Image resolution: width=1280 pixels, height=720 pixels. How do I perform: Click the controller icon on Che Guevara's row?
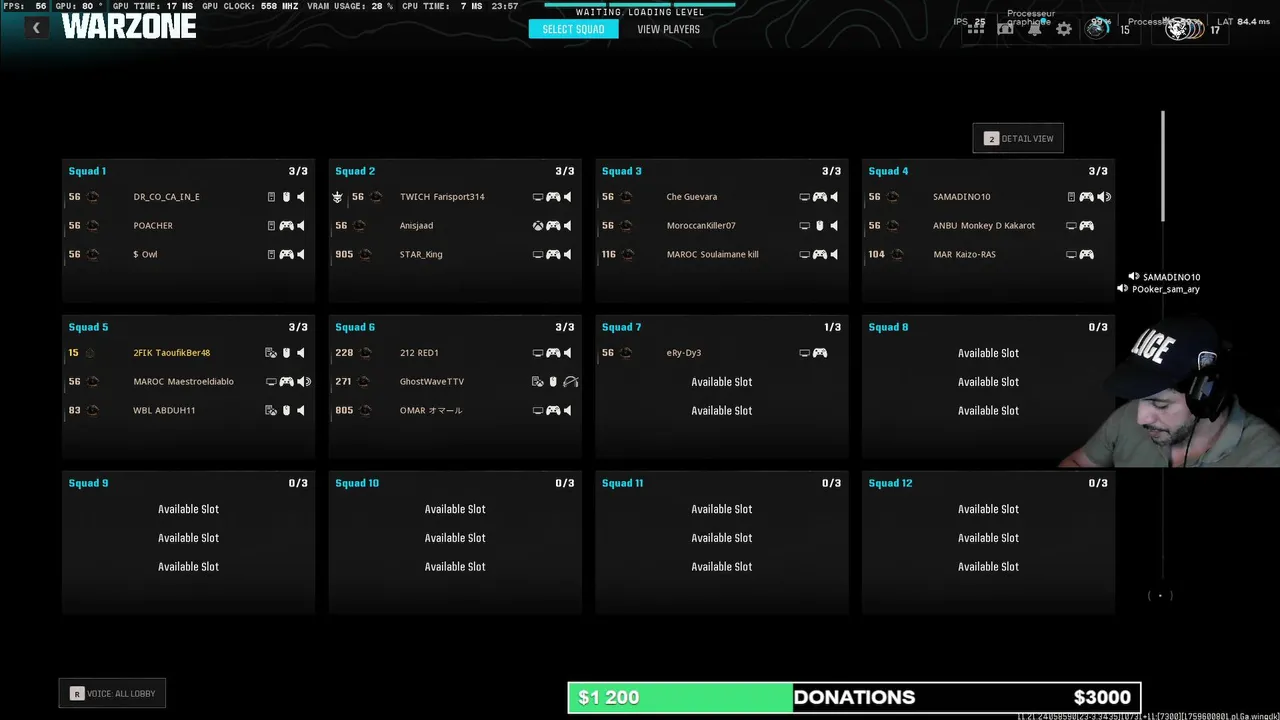[x=819, y=197]
